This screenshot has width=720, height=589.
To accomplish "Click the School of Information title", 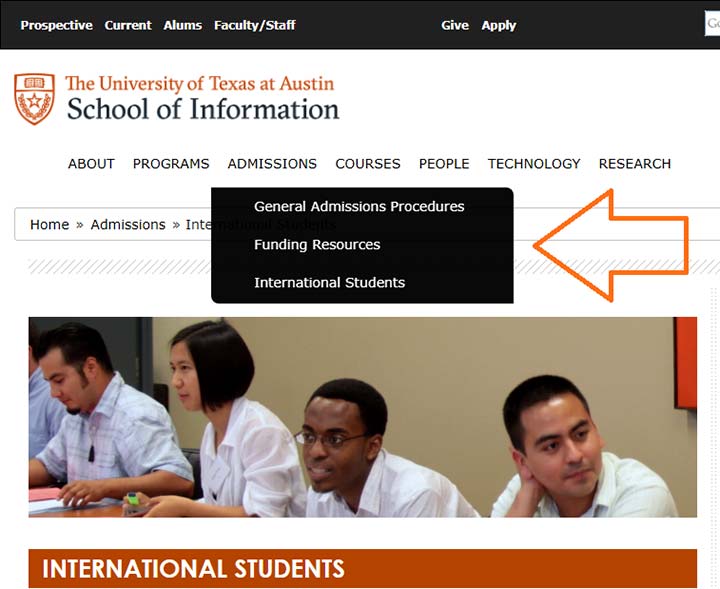I will 203,109.
